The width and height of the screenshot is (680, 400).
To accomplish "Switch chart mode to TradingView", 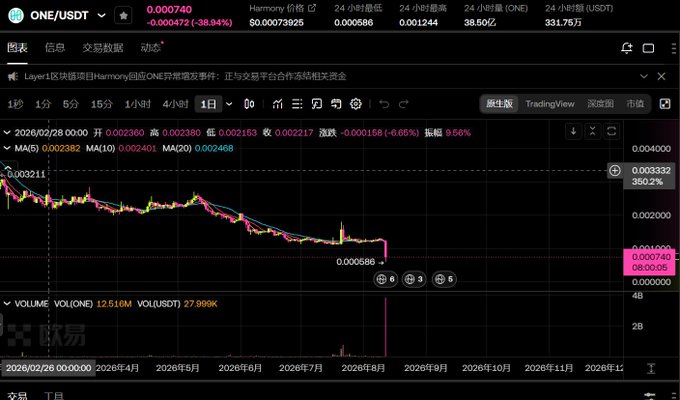I will (x=550, y=104).
